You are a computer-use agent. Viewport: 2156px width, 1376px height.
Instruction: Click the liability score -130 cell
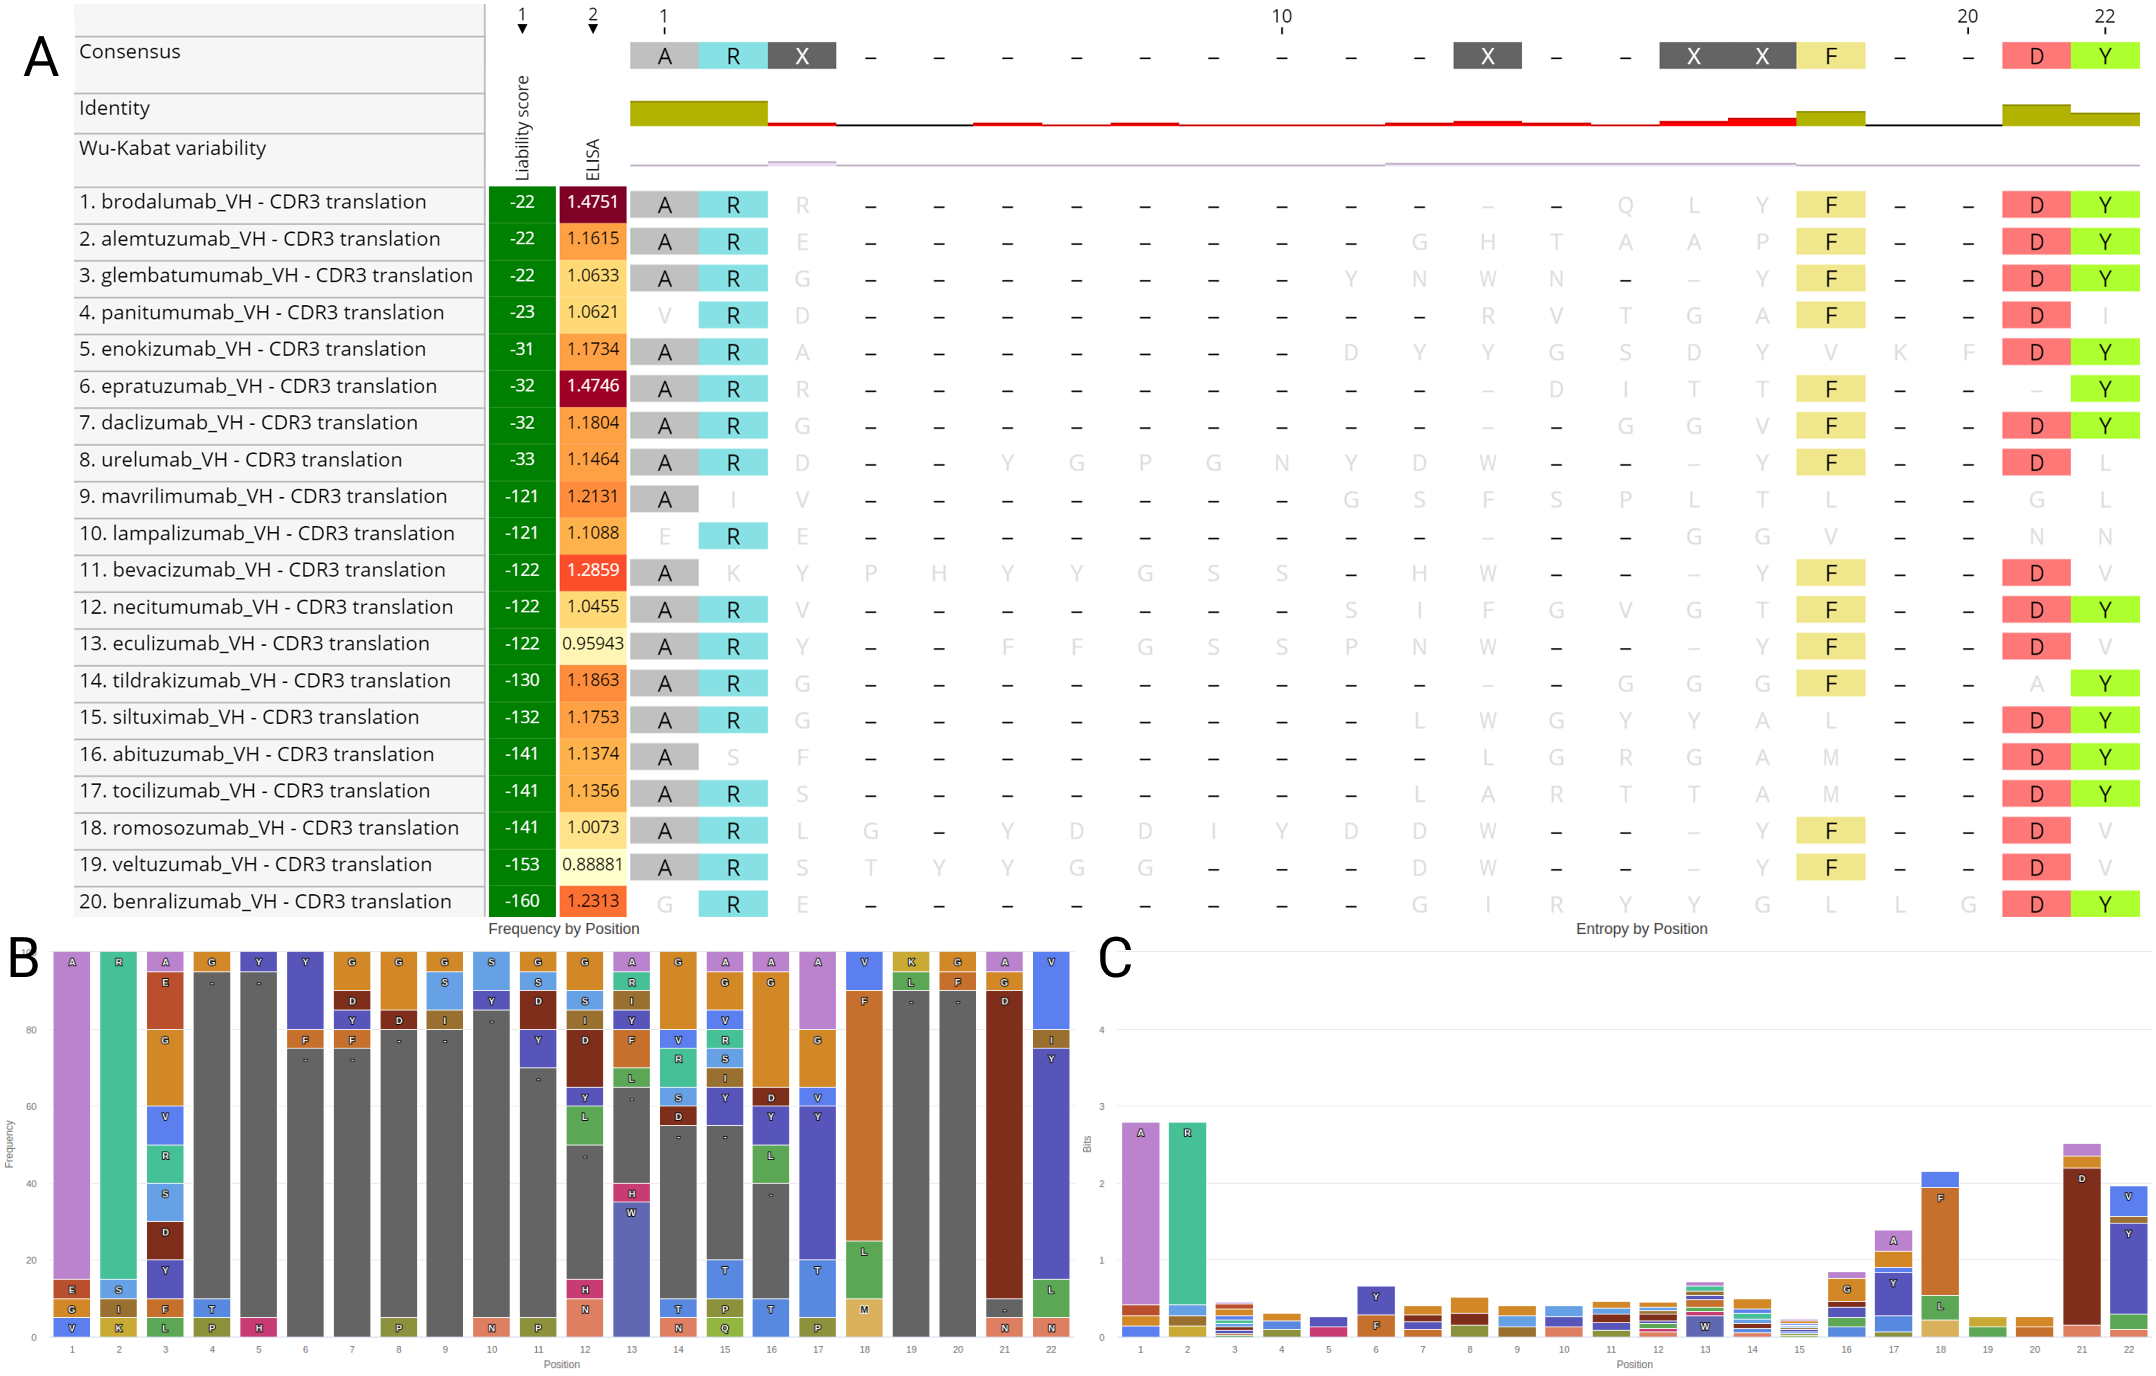tap(522, 681)
